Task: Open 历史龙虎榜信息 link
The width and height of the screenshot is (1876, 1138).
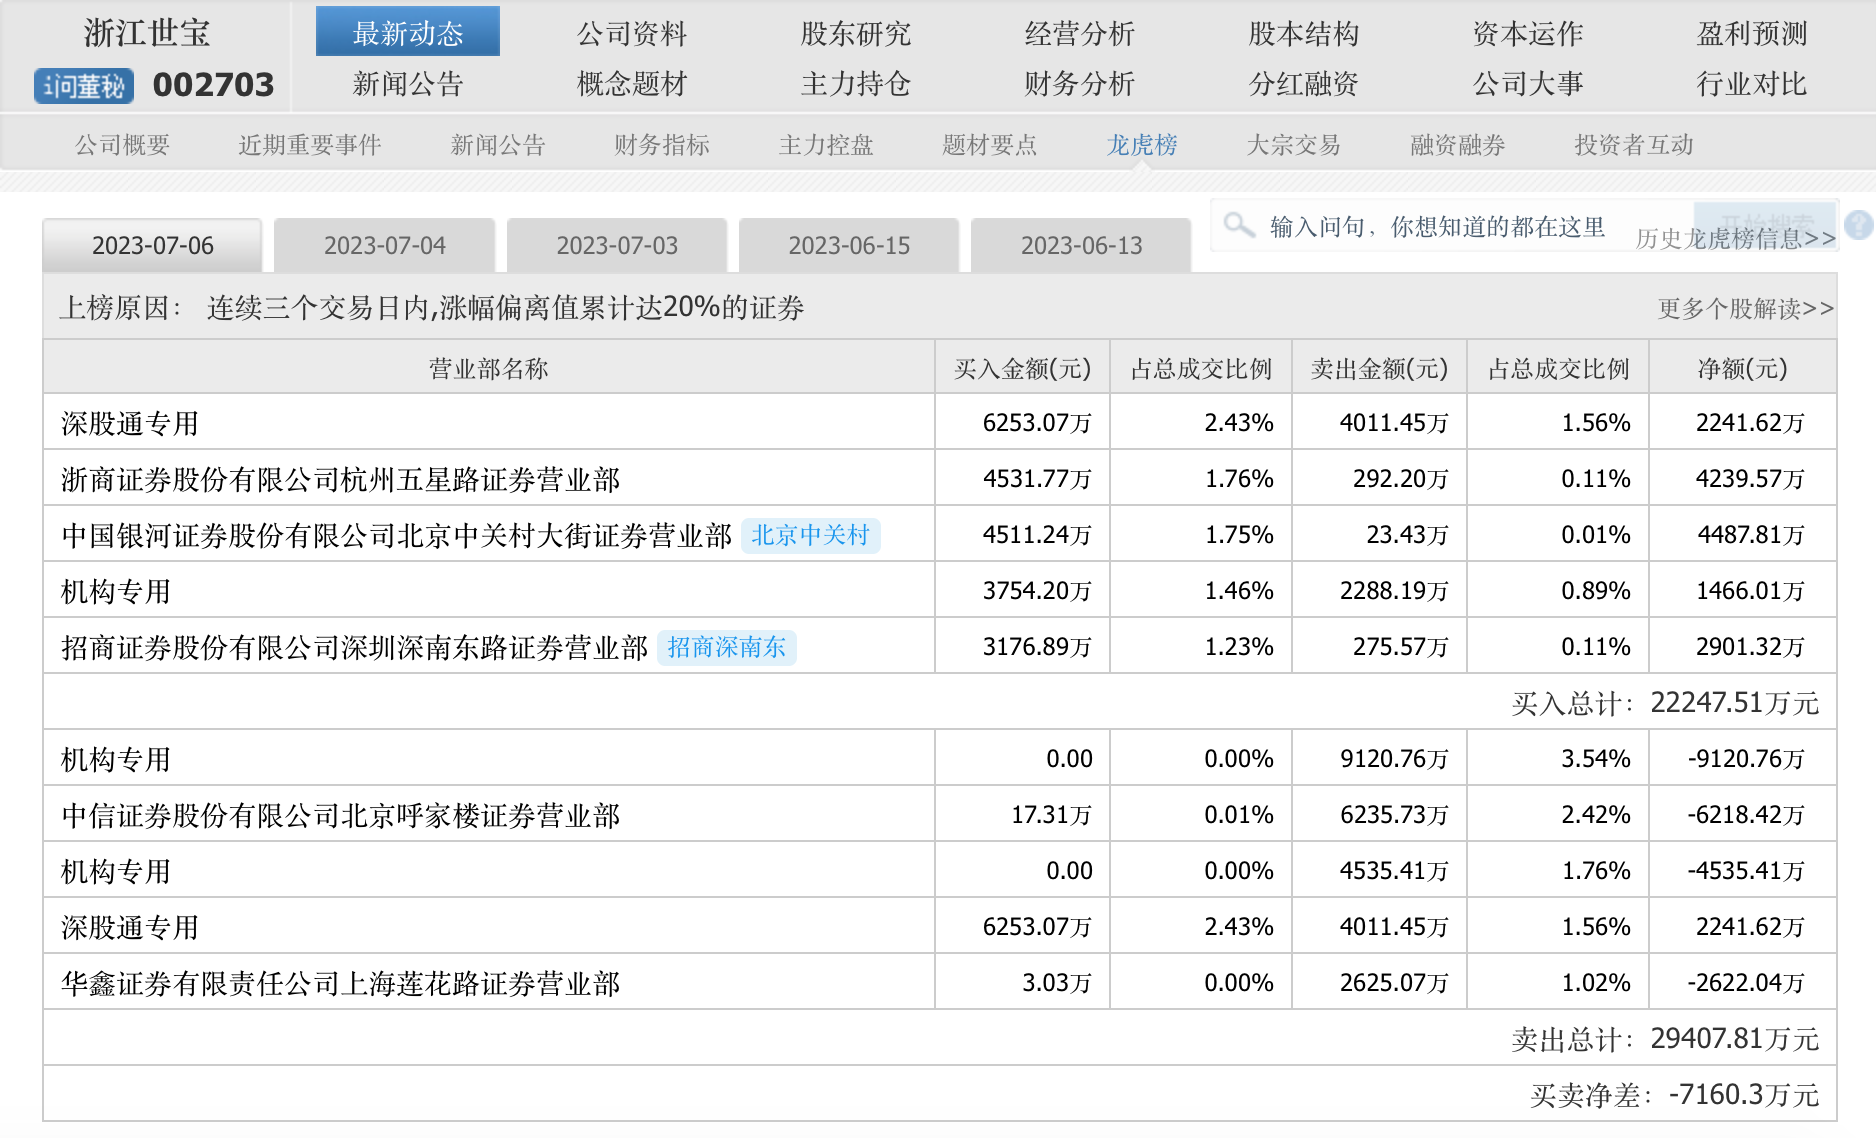Action: click(1735, 240)
